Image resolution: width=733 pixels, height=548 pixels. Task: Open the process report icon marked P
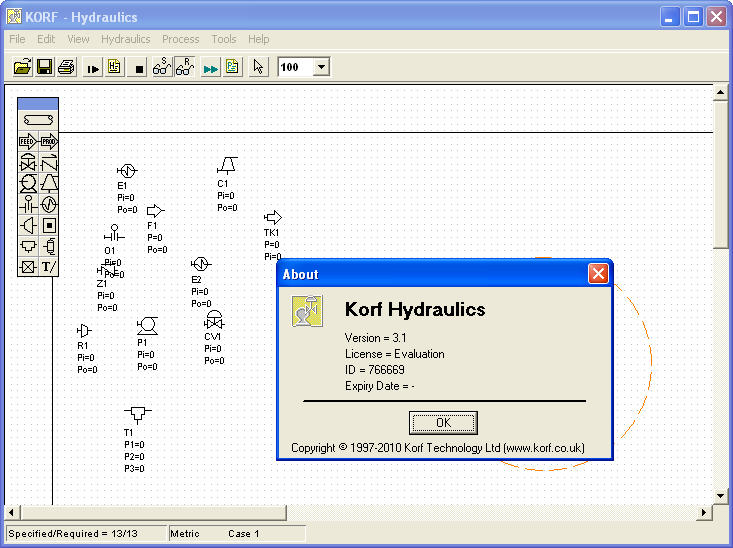pos(232,67)
